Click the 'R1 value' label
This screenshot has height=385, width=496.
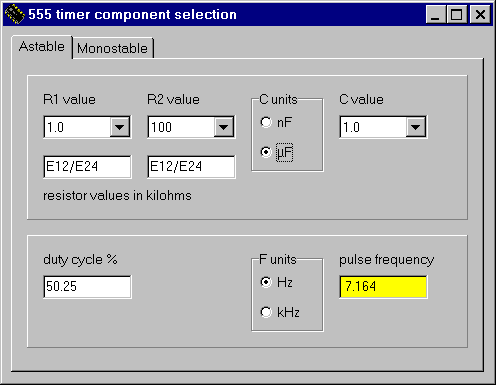click(69, 100)
